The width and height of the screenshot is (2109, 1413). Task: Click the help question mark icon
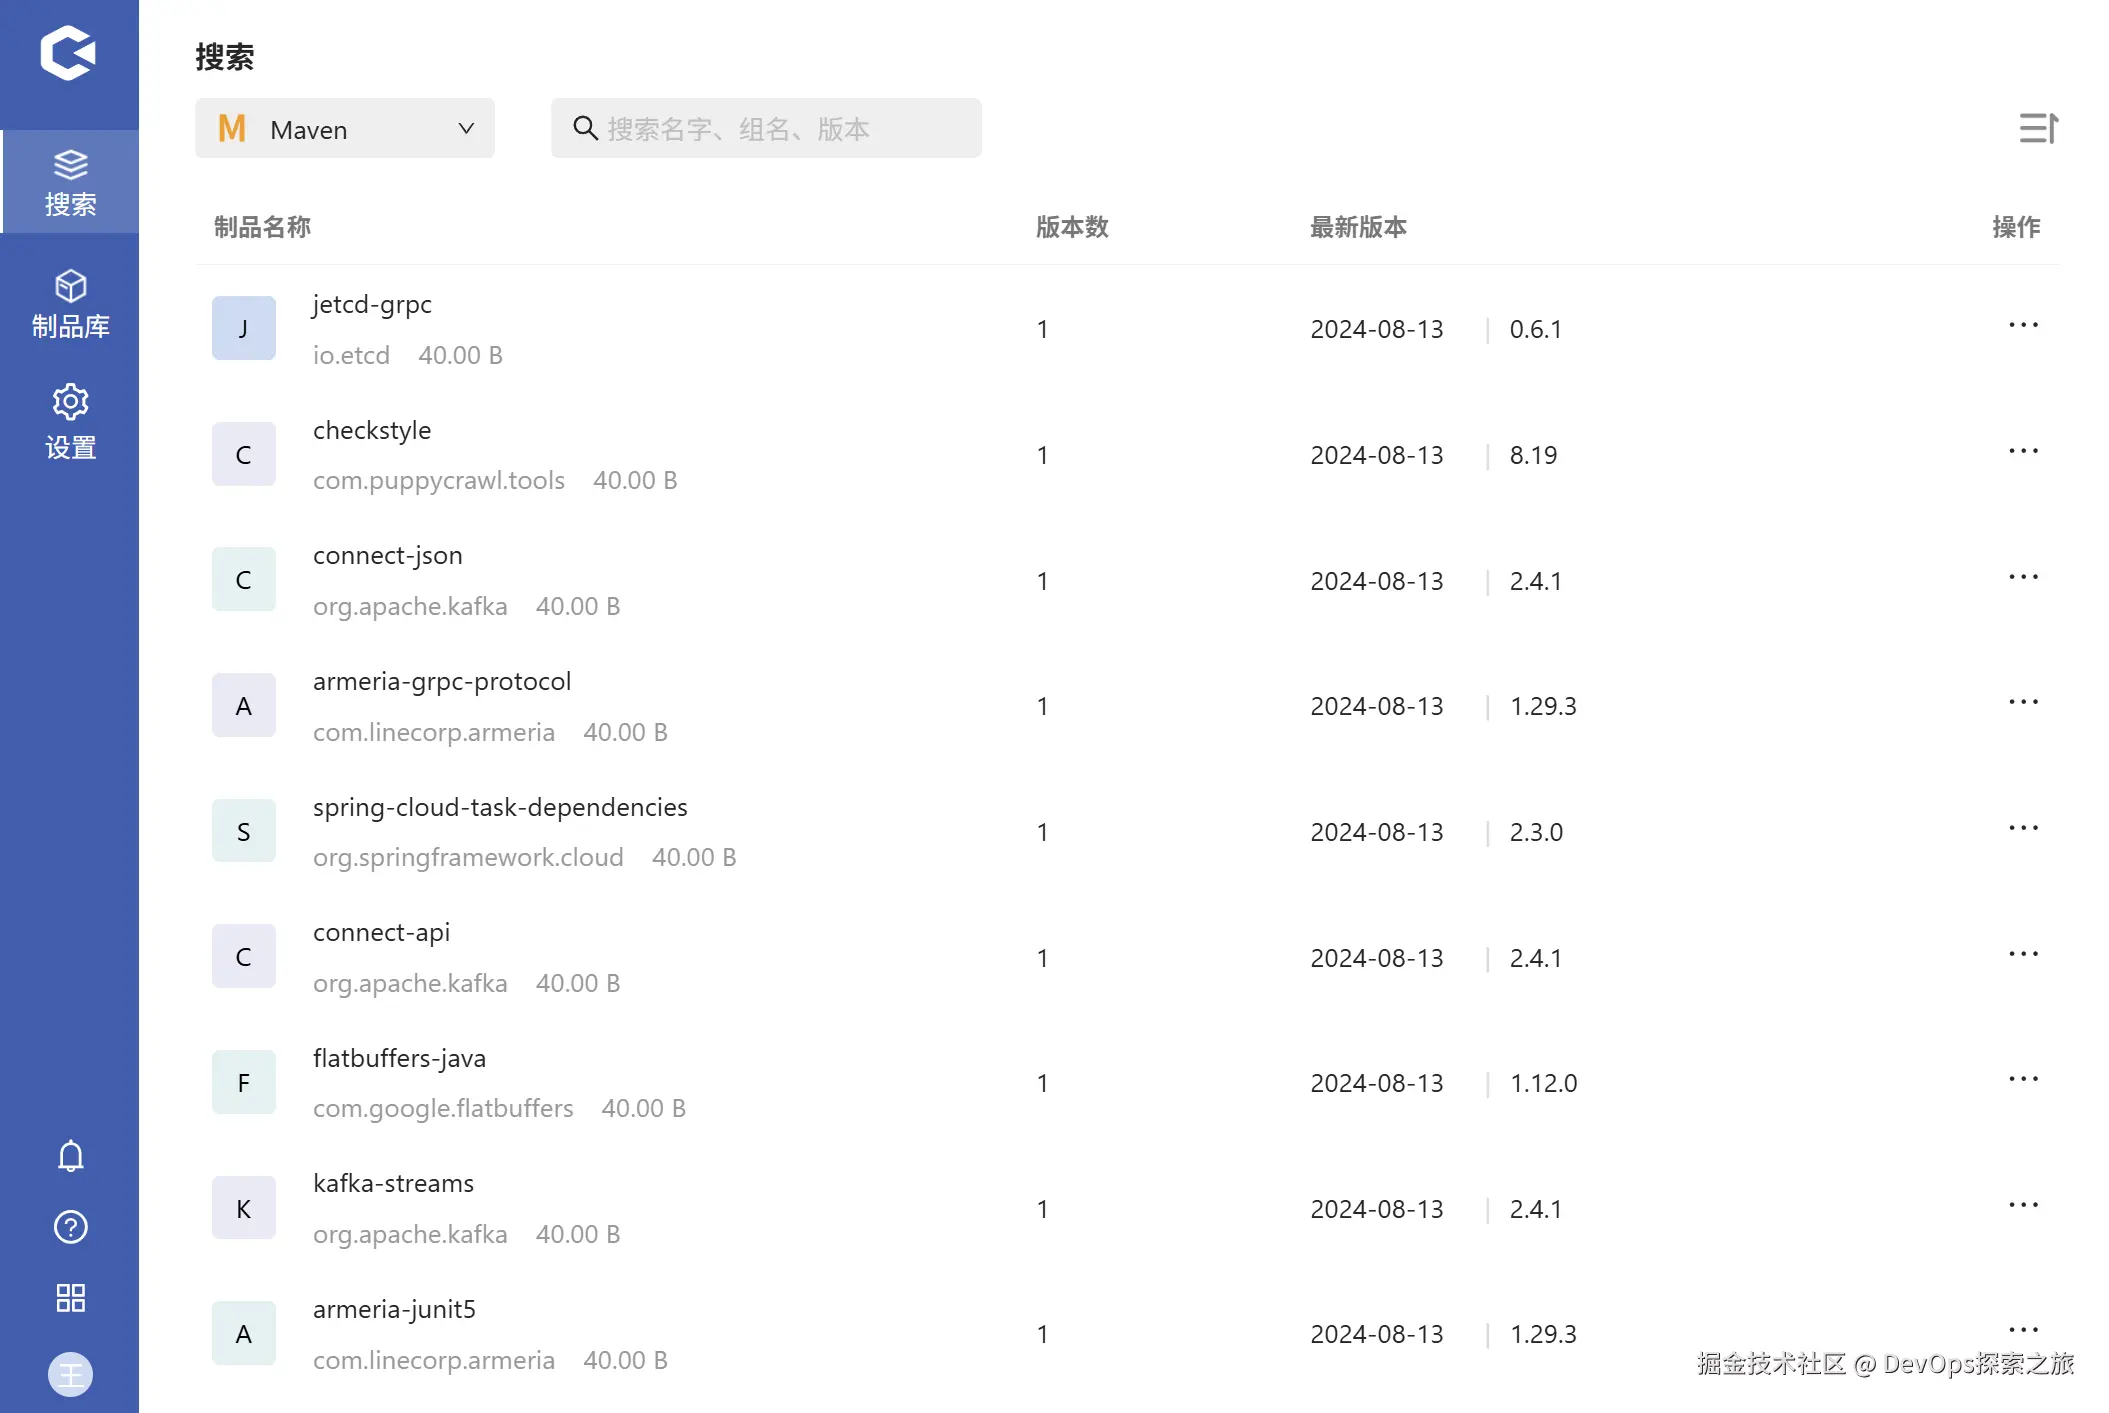(70, 1227)
